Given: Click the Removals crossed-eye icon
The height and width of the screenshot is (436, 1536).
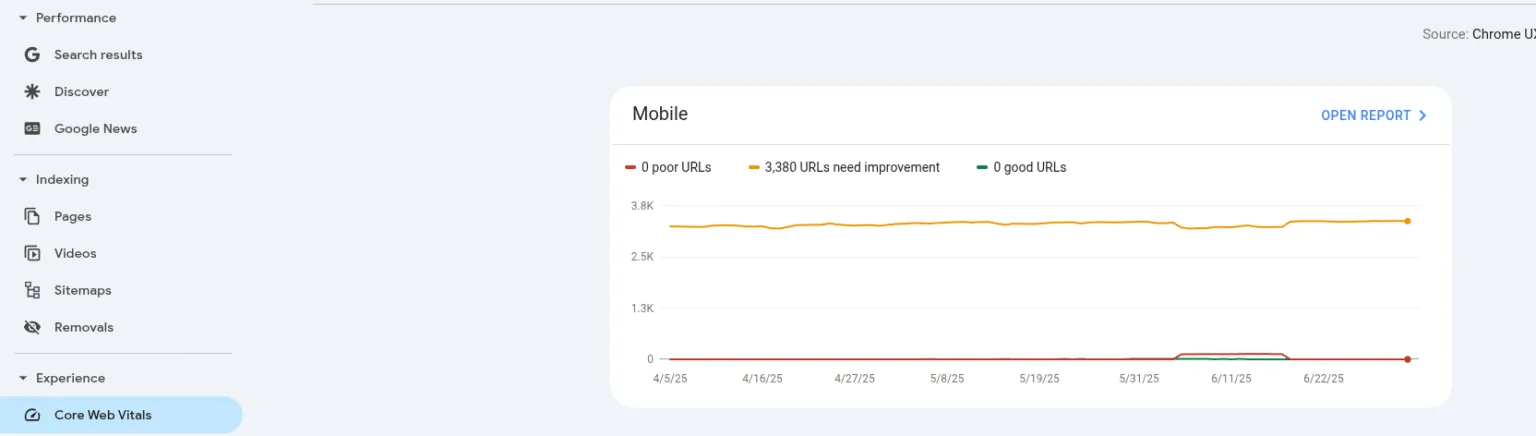Looking at the screenshot, I should coord(32,328).
